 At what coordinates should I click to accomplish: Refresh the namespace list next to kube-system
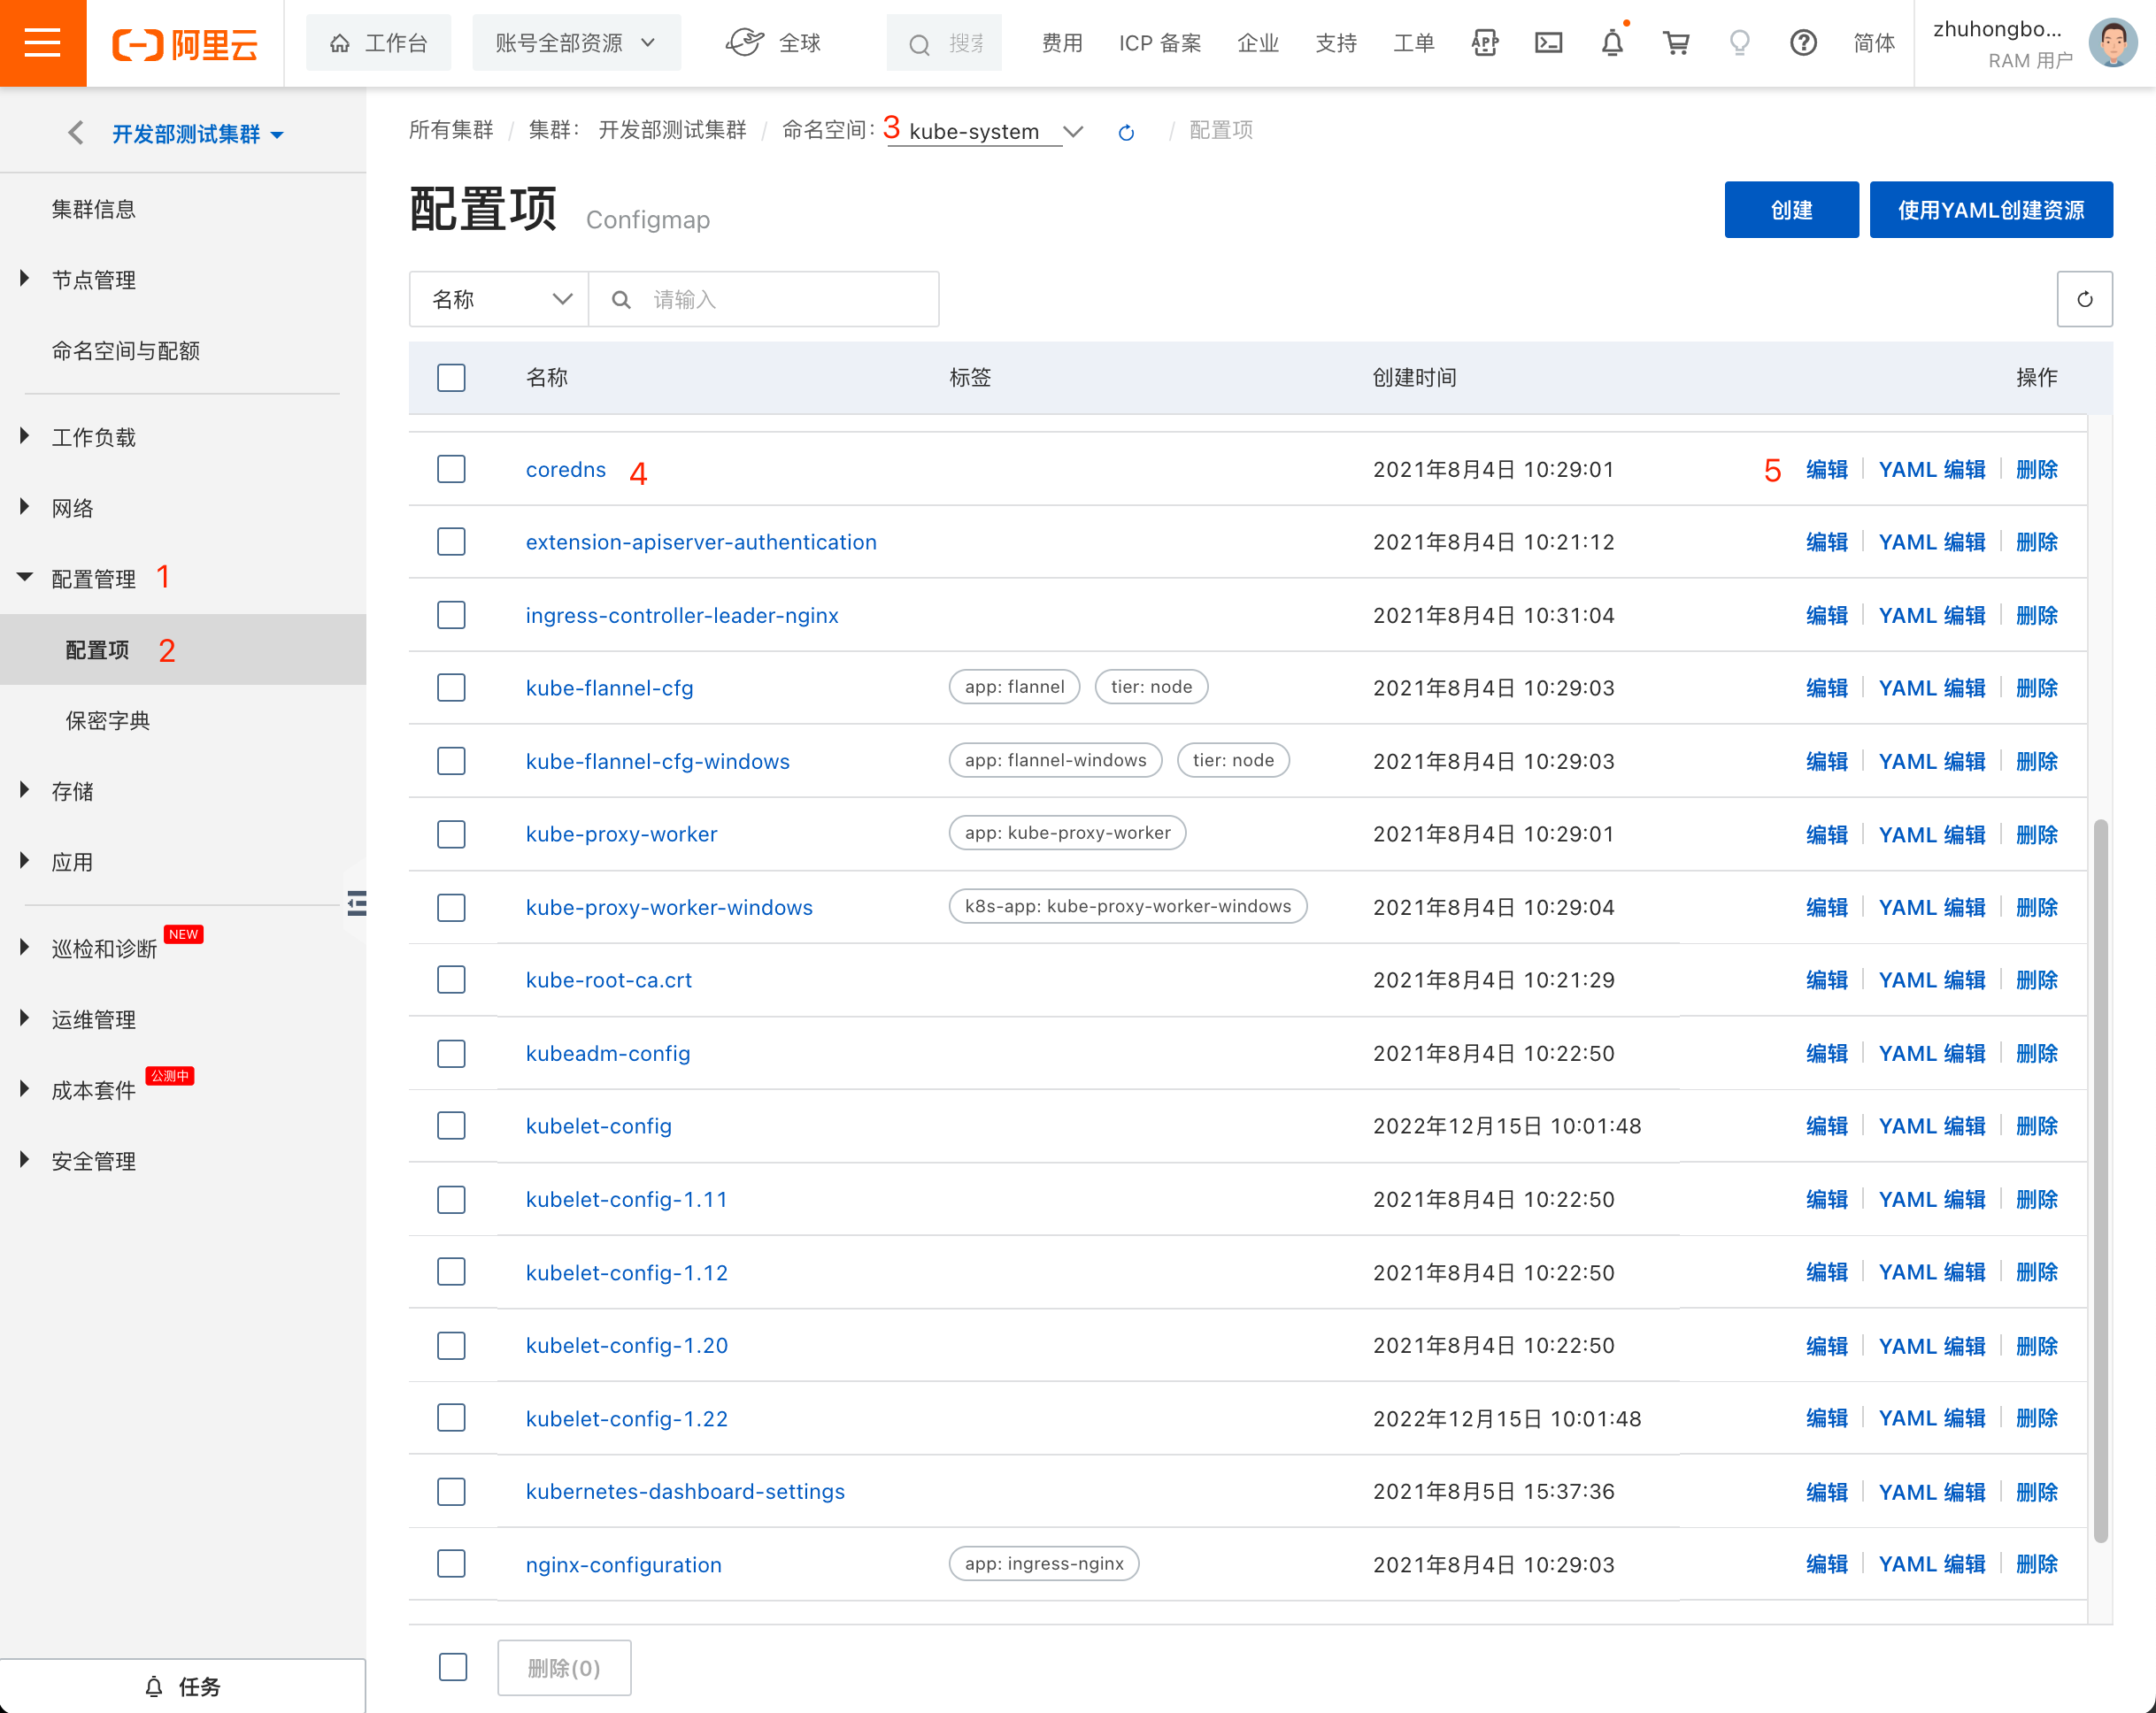click(x=1126, y=132)
